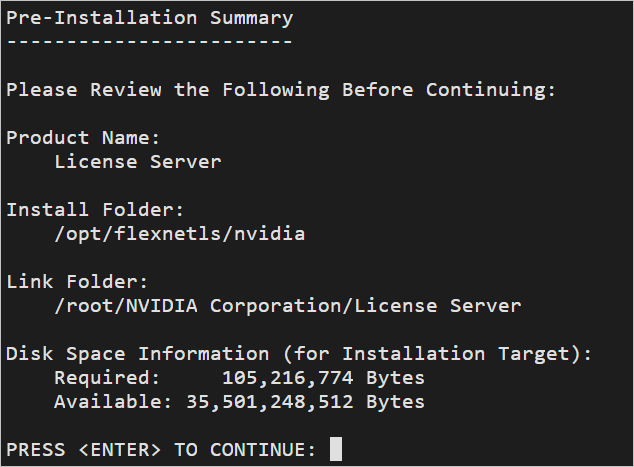The image size is (634, 467).
Task: Click the /opt/flexnetls/nvidia install path
Action: click(x=180, y=234)
